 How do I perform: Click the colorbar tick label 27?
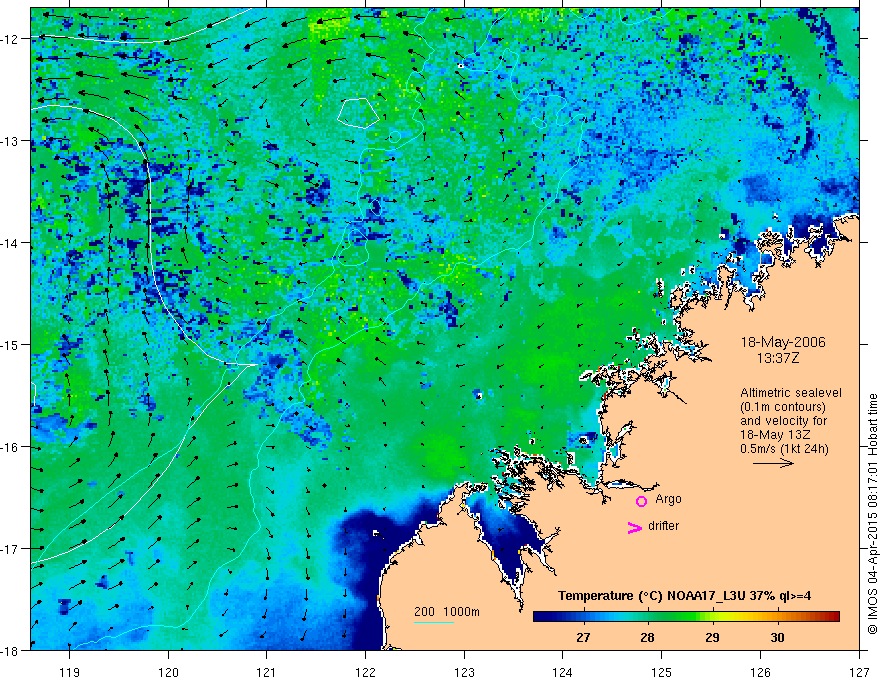583,637
